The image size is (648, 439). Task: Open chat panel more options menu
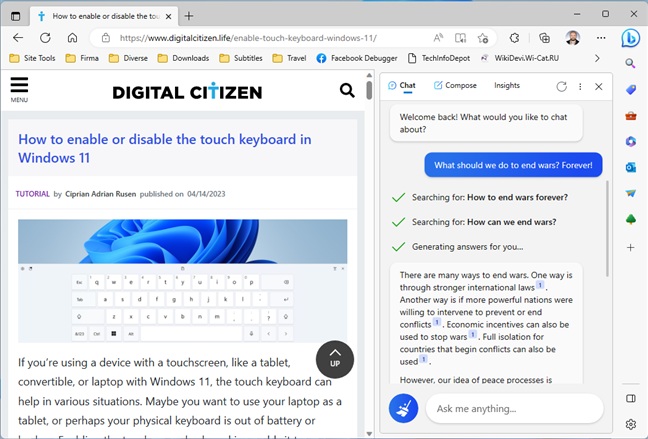click(x=580, y=86)
